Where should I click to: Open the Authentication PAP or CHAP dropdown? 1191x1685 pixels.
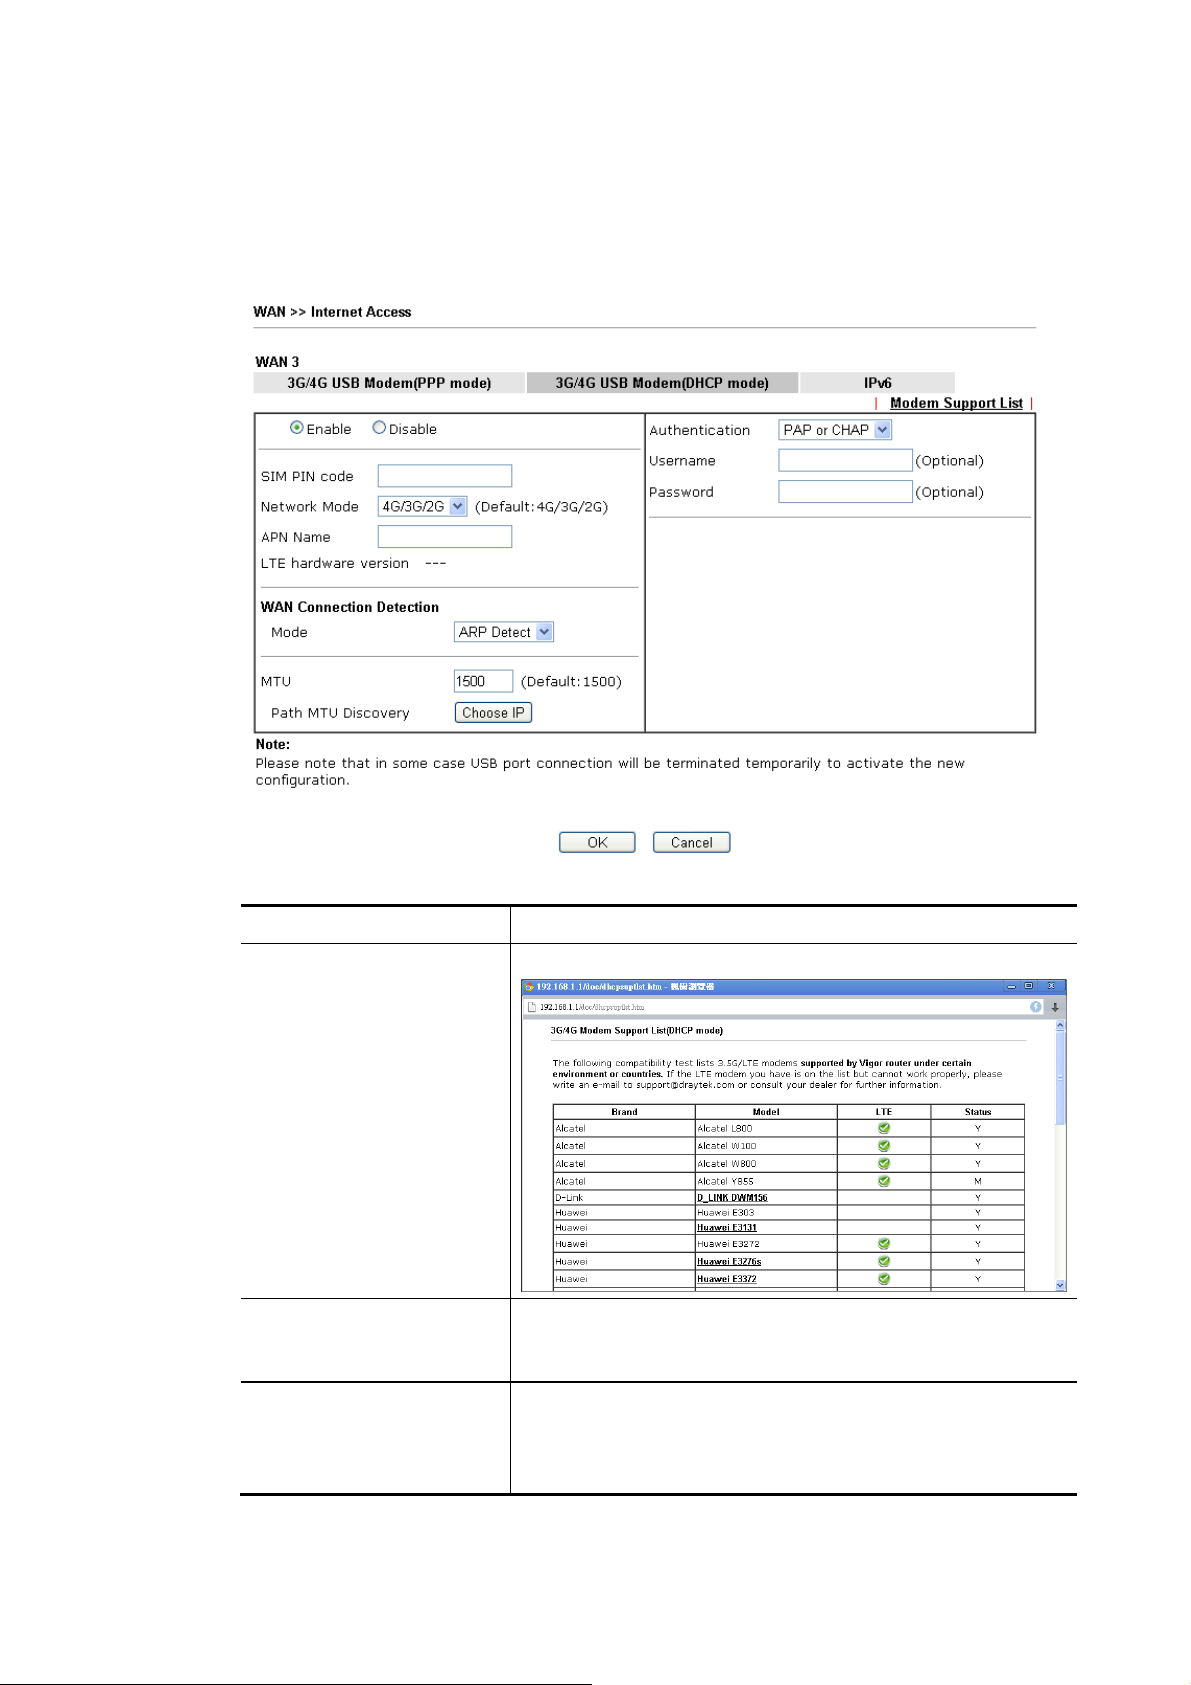(x=835, y=430)
